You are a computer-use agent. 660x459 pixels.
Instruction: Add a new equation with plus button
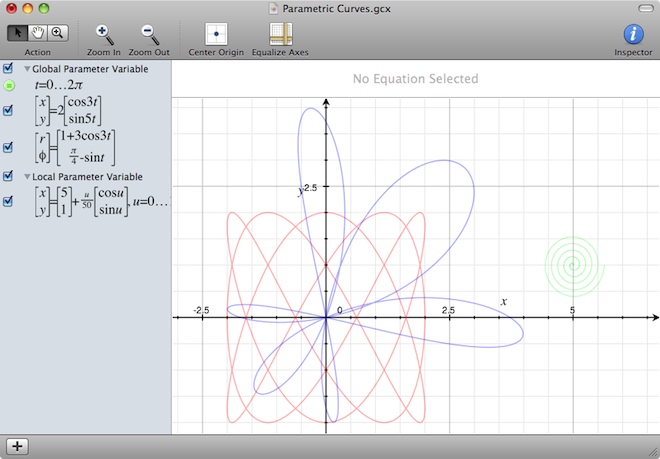pos(19,446)
